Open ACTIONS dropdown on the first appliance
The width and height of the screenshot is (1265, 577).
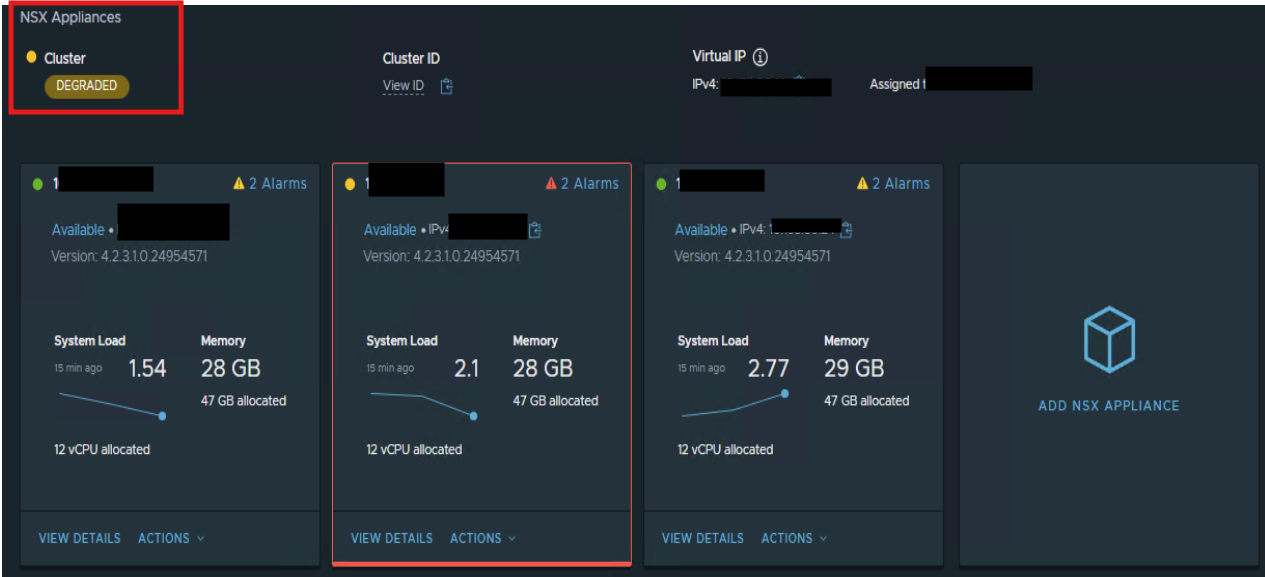tap(171, 538)
